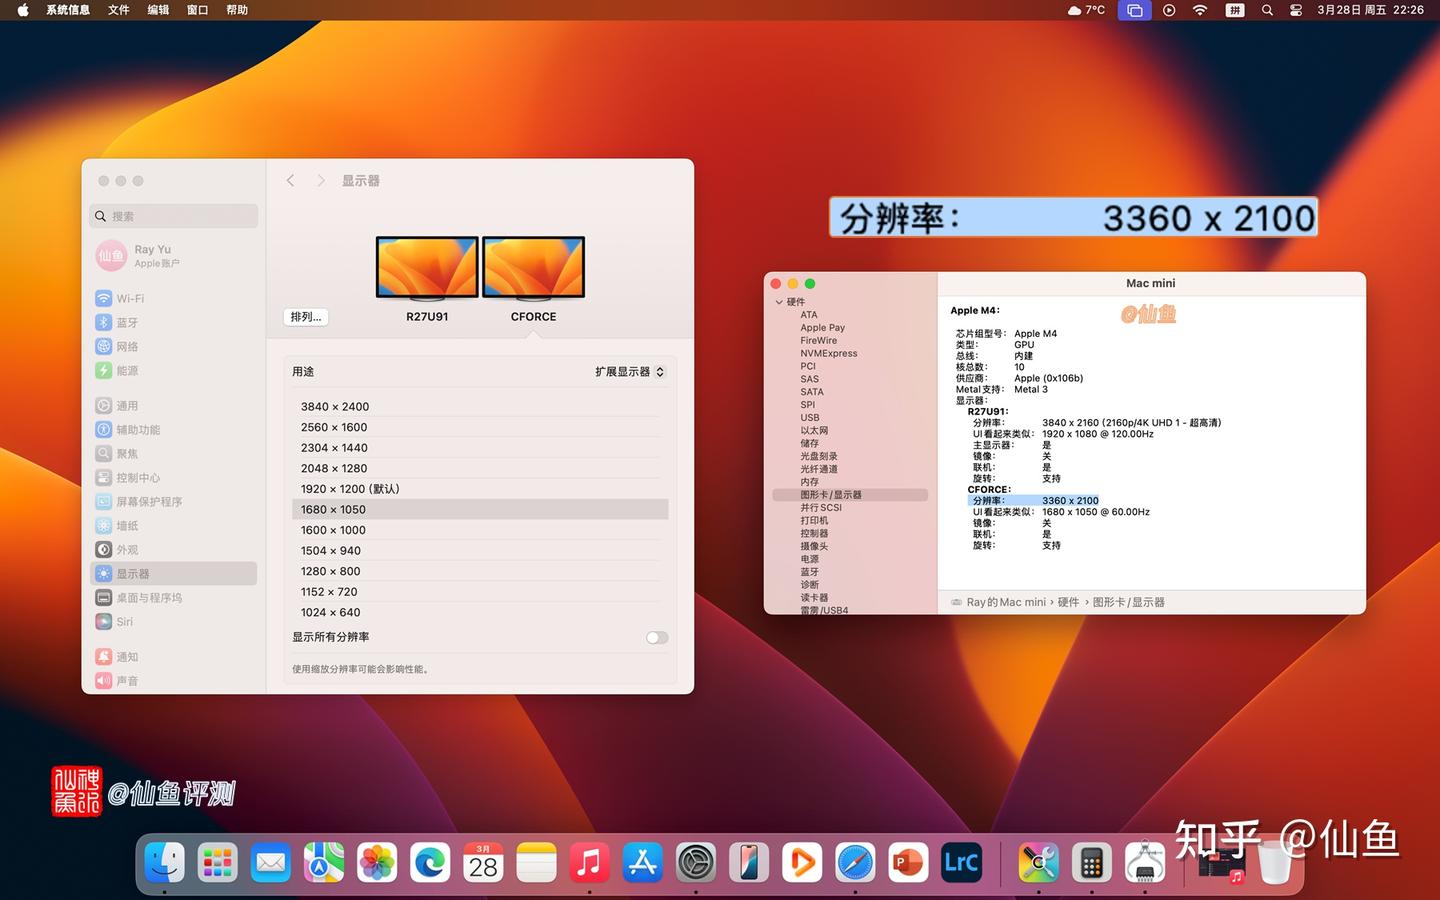The width and height of the screenshot is (1440, 900).
Task: Collapse the 硬件 section in 系统信息
Action: click(x=780, y=301)
